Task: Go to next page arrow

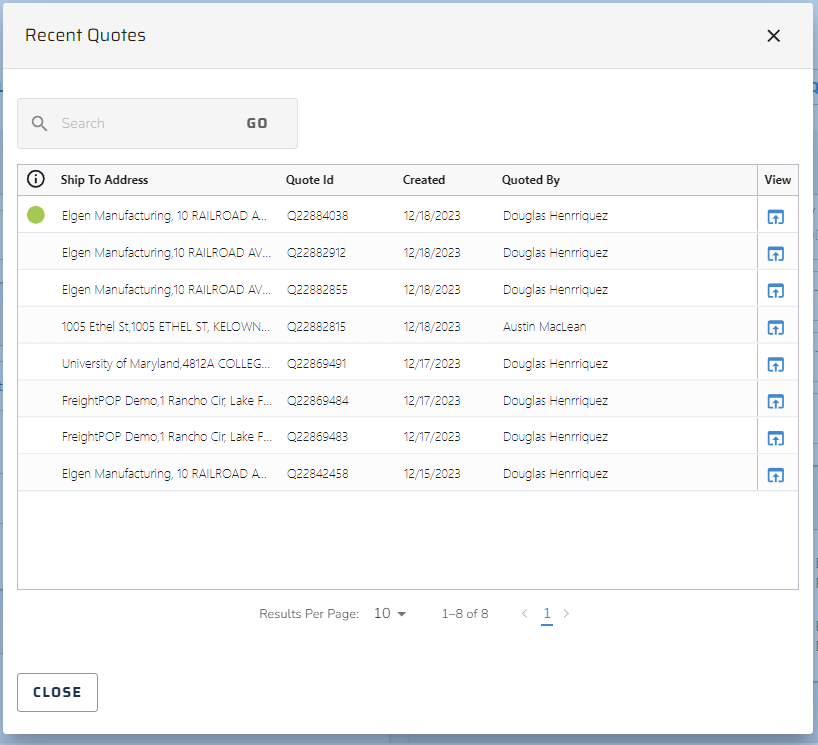Action: click(566, 614)
